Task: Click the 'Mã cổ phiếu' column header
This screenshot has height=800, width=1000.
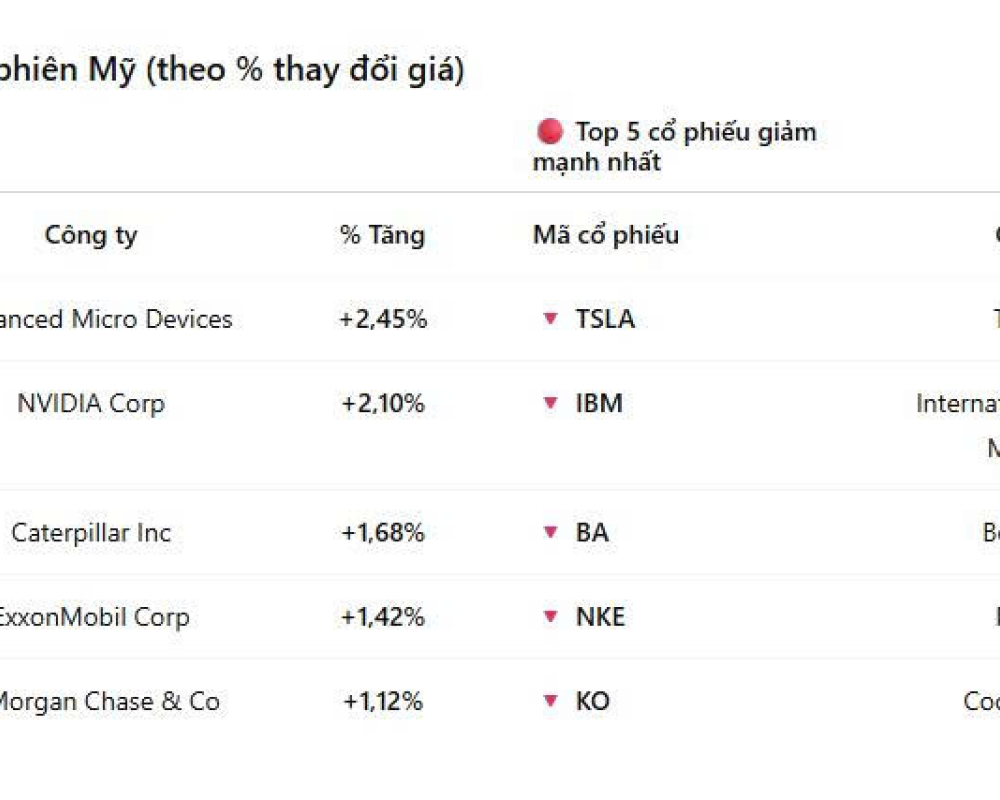Action: click(x=606, y=235)
